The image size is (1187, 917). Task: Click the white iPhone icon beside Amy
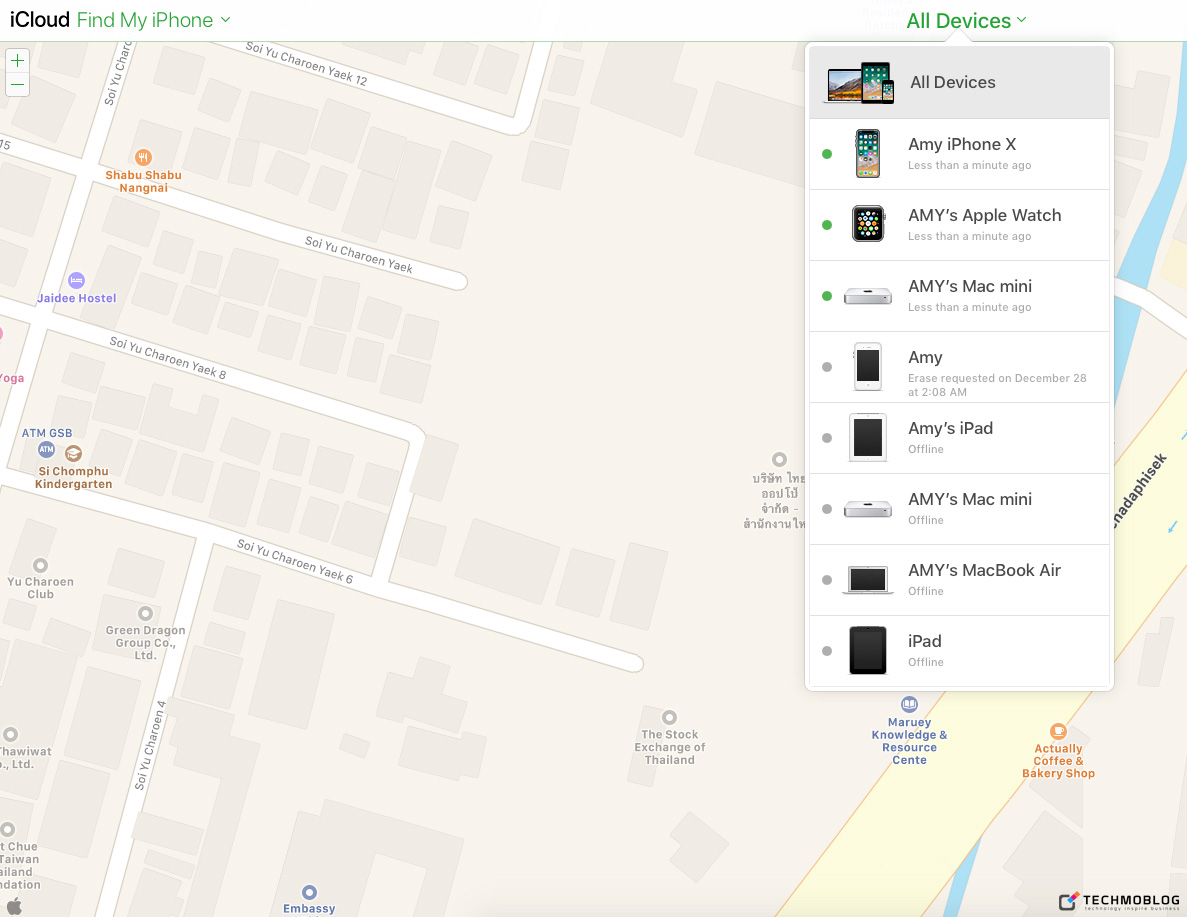coord(868,366)
